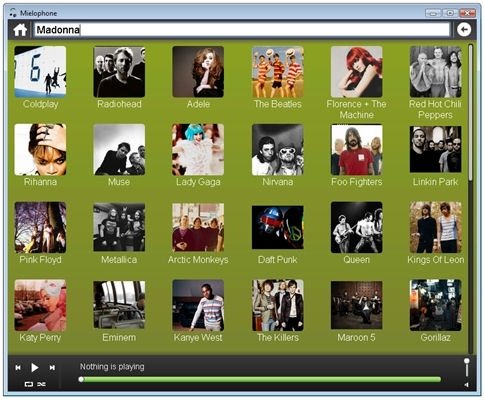Screen dimensions: 484x400
Task: Go to the Home screen
Action: pyautogui.click(x=20, y=30)
